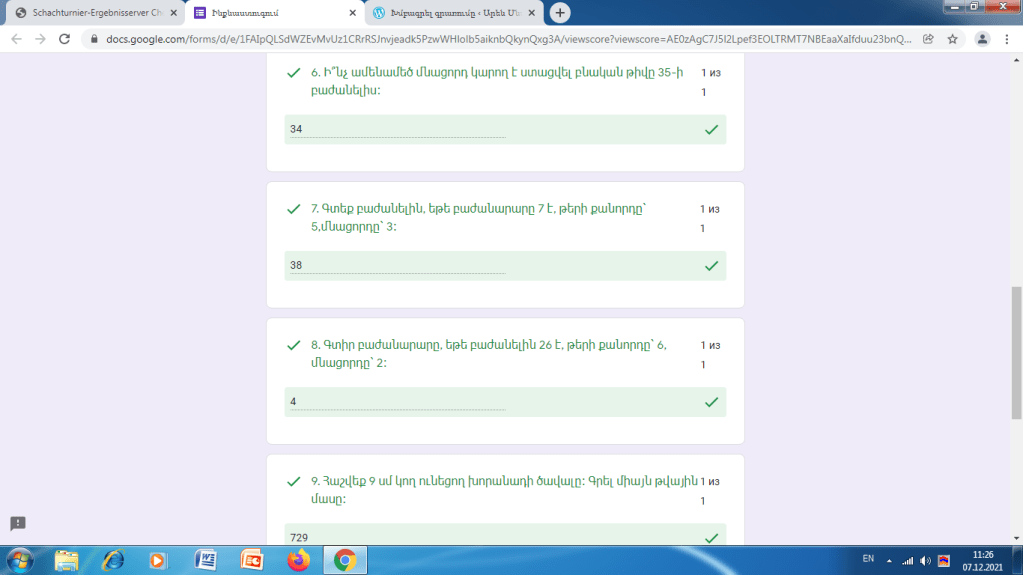Switch to the third WordPress tab

click(x=450, y=13)
